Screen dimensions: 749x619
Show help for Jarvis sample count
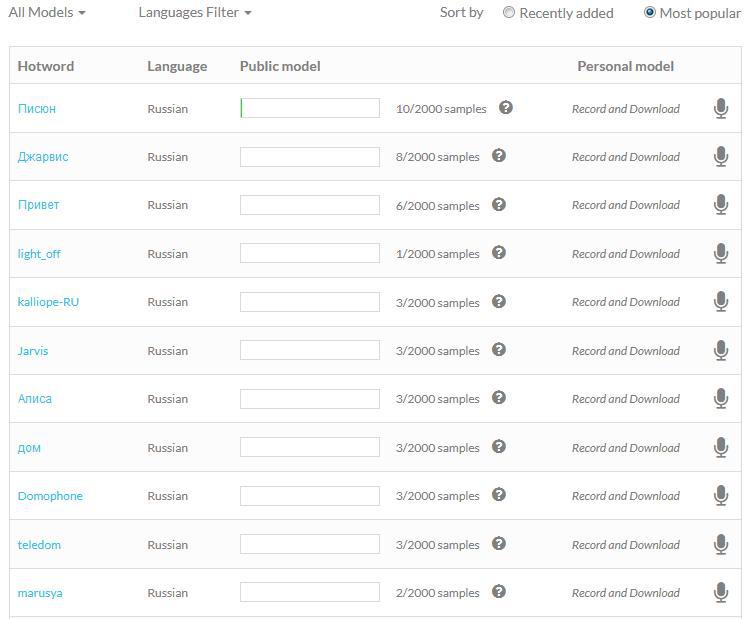click(499, 350)
